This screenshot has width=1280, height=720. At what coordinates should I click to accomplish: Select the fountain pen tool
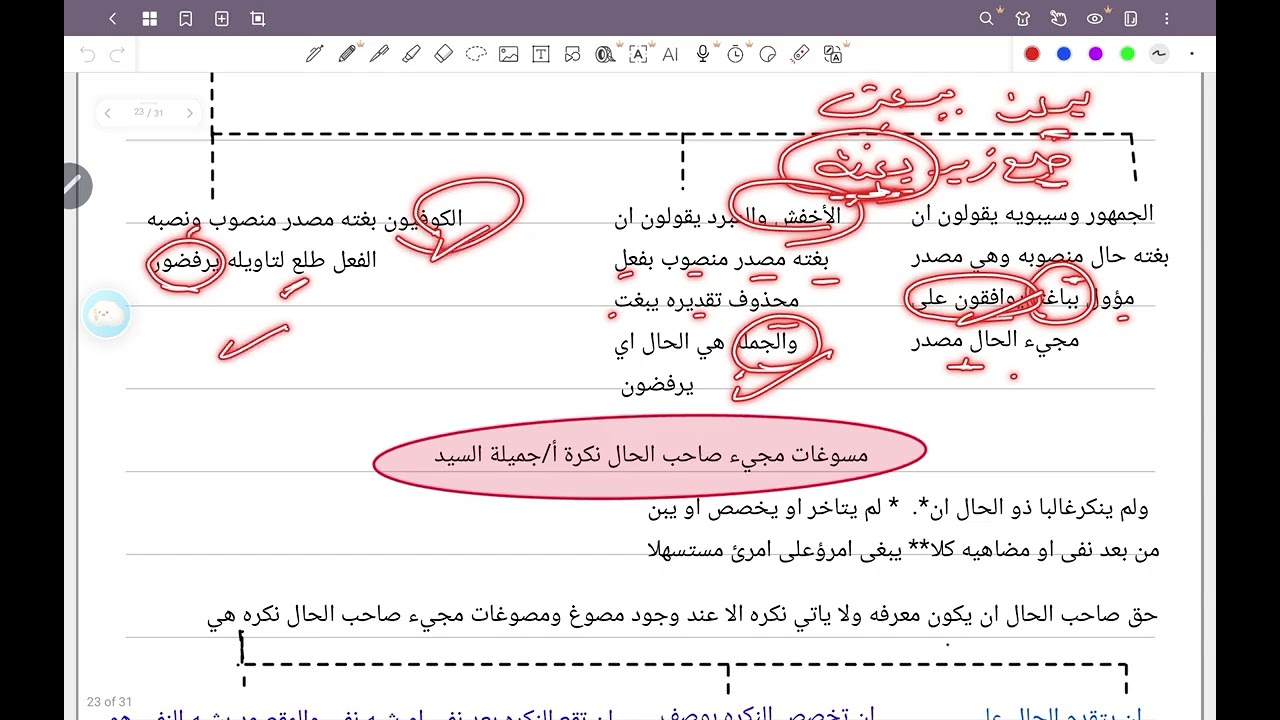click(315, 54)
